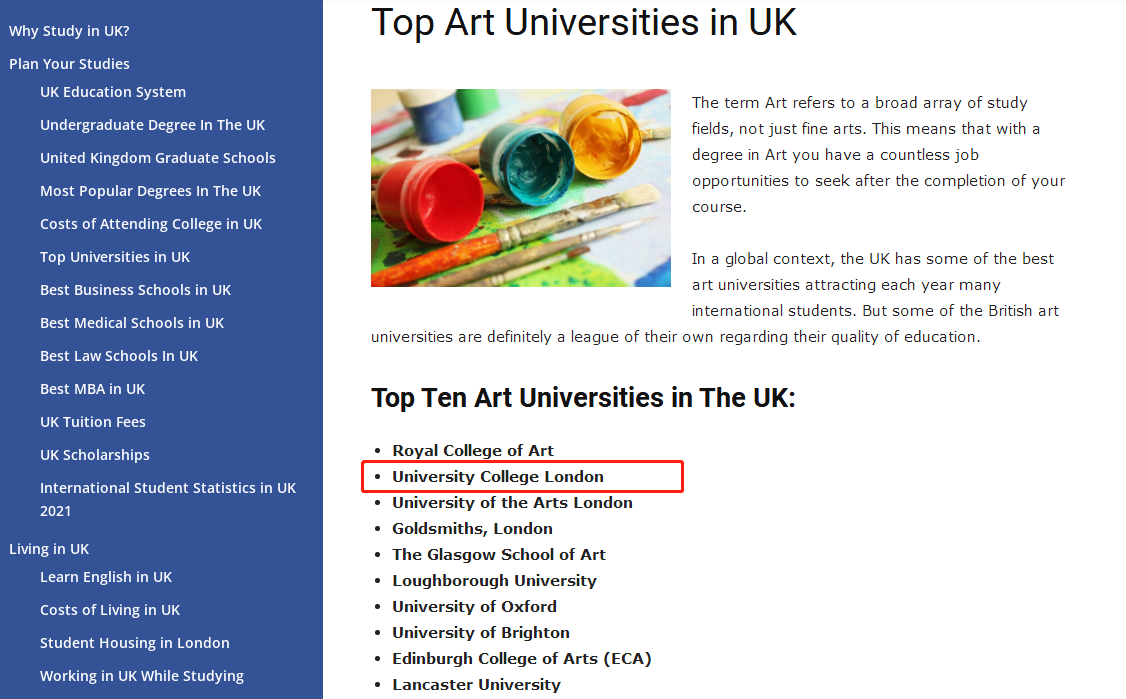Viewport: 1126px width, 699px height.
Task: Open Top Universities in UK link
Action: pyautogui.click(x=115, y=257)
